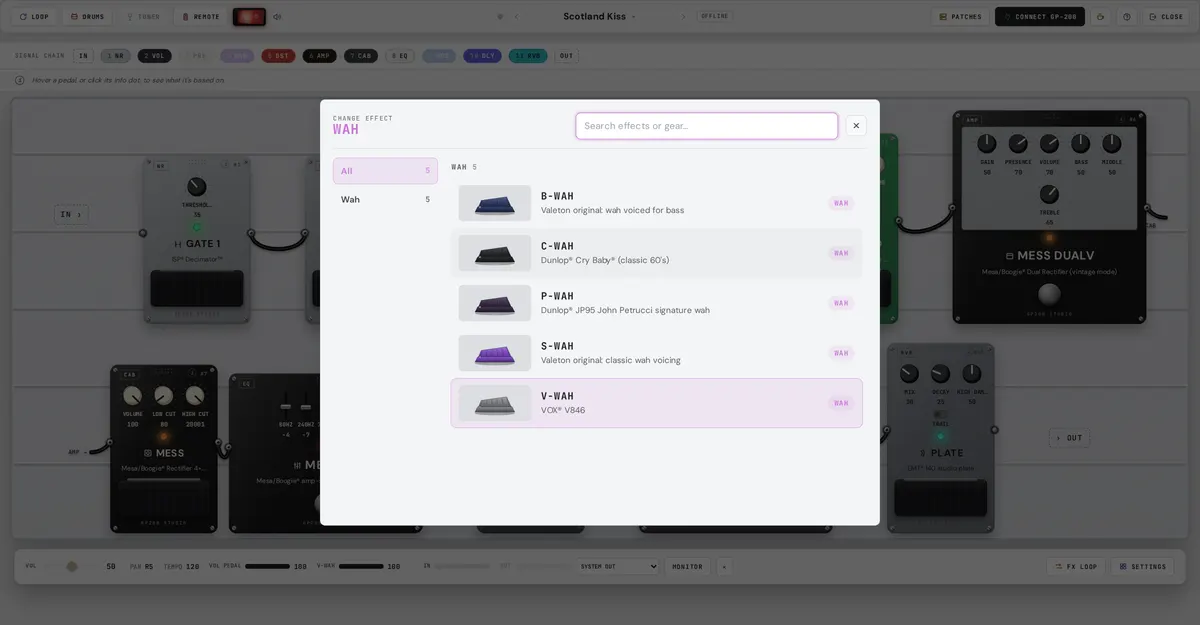Choose the B-WAH effect

tap(656, 203)
